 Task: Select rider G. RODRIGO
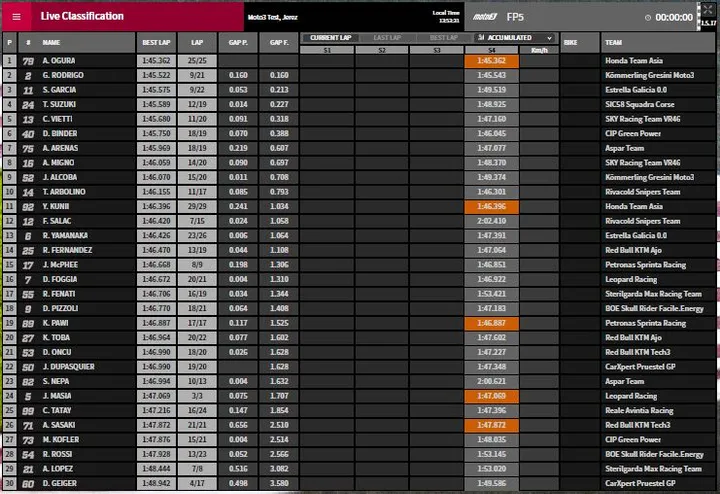tap(63, 75)
